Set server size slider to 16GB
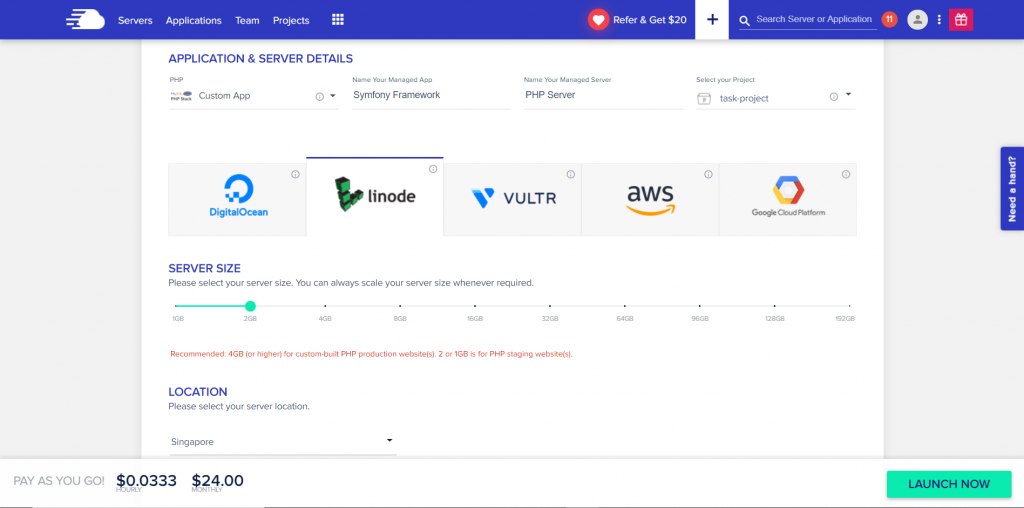 475,306
